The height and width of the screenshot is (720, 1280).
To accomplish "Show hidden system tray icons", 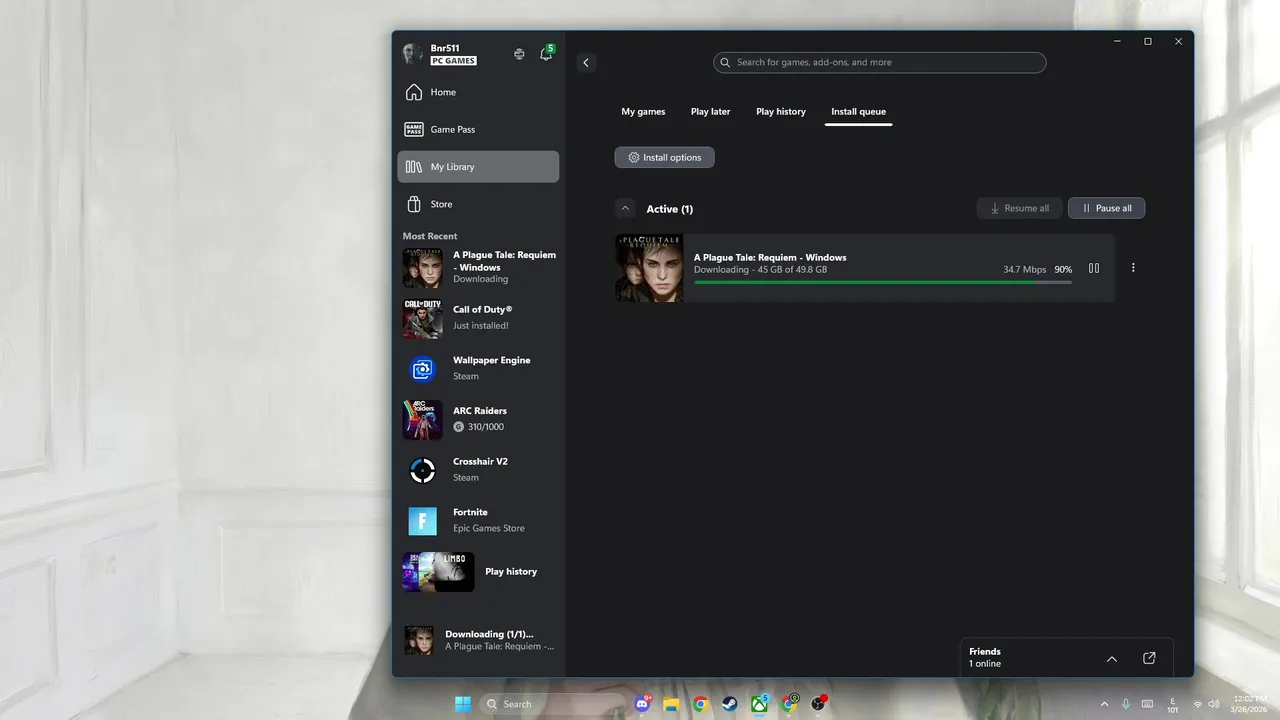I will pos(1104,704).
